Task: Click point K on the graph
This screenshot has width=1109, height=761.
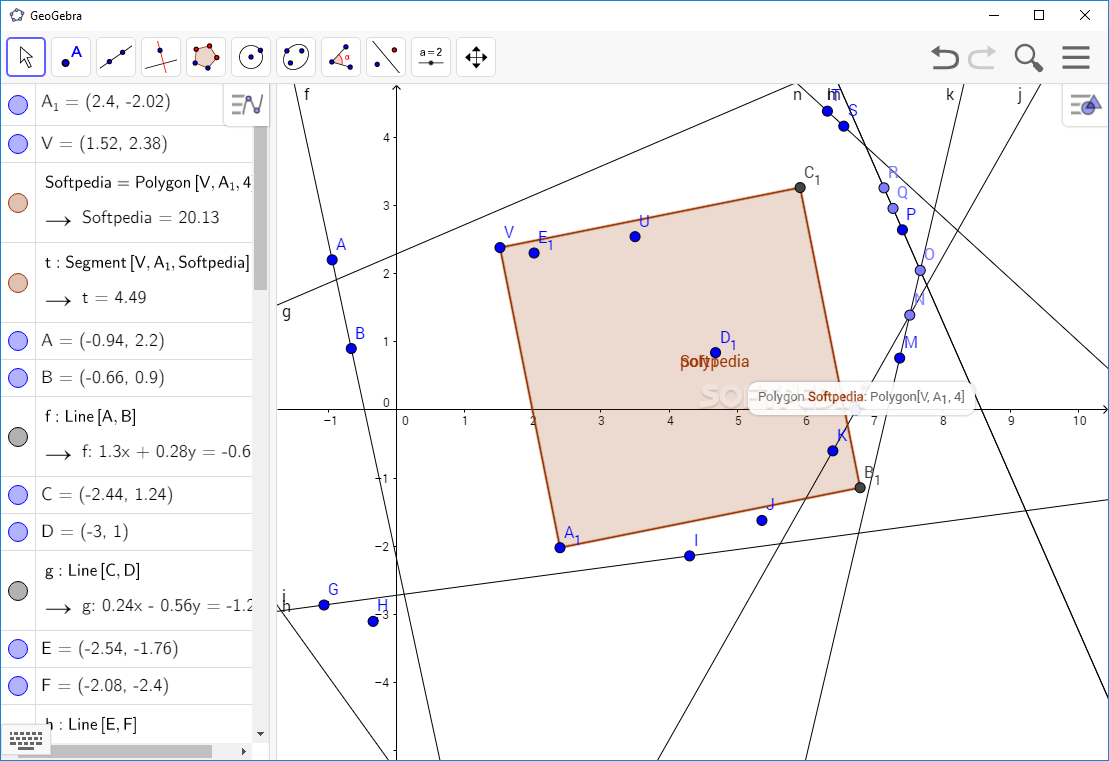Action: tap(832, 451)
